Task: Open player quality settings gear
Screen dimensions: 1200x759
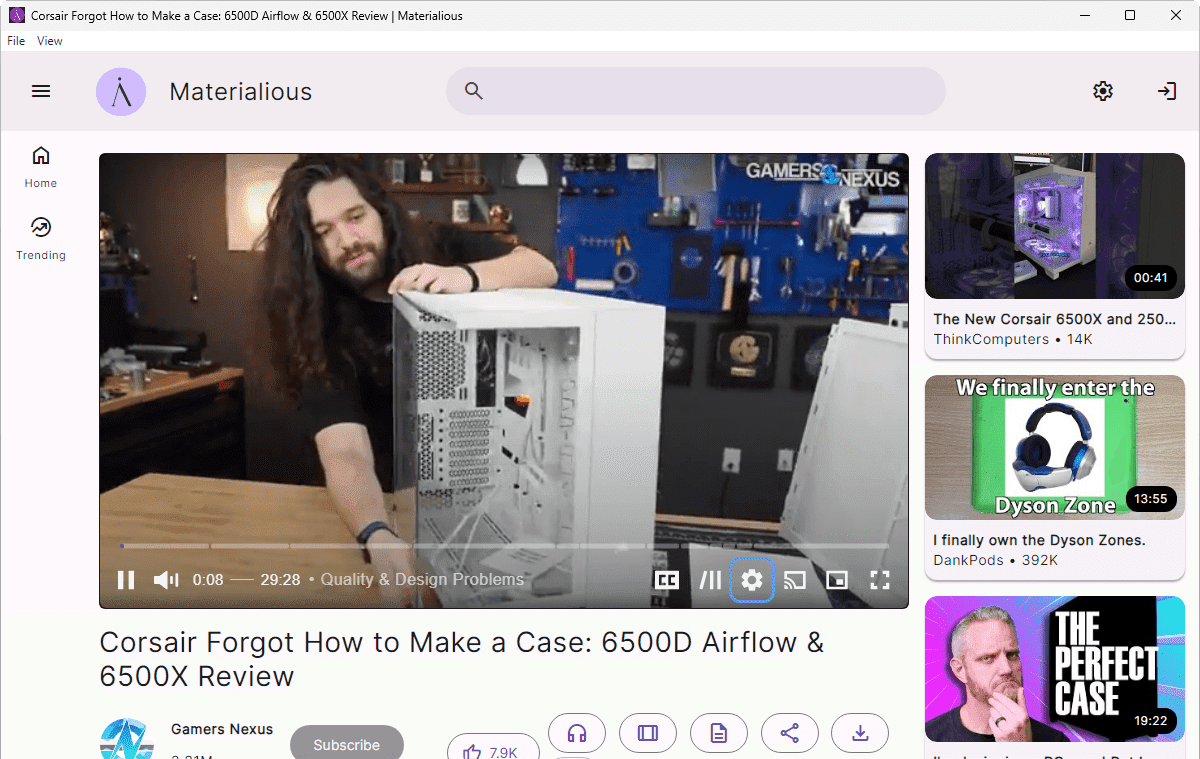Action: coord(752,580)
